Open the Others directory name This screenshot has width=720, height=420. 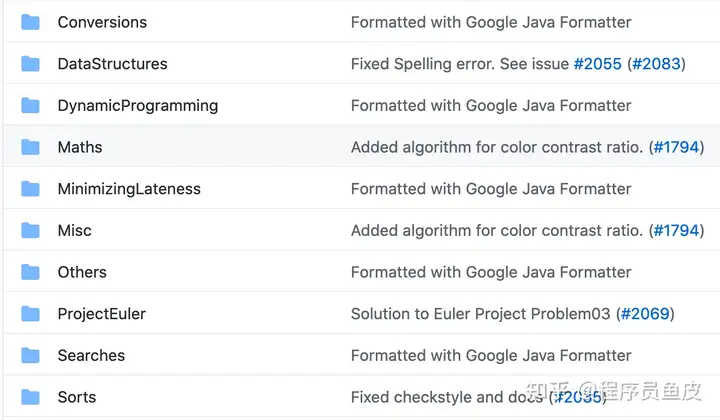[x=82, y=272]
